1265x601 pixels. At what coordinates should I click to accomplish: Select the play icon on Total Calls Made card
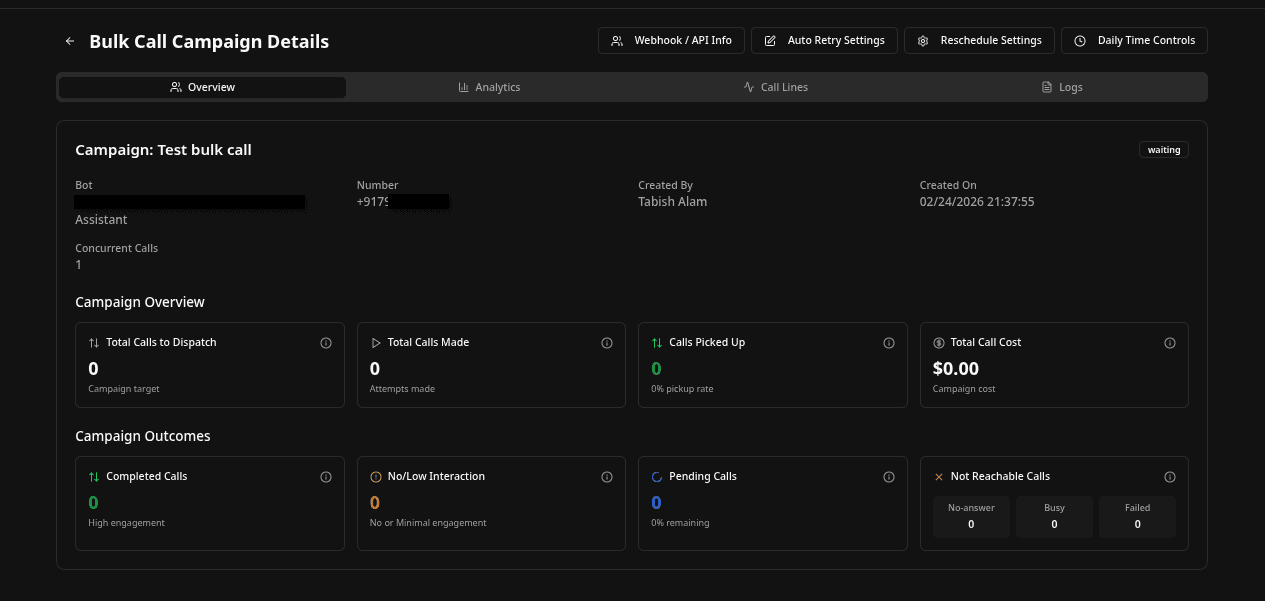tap(375, 342)
